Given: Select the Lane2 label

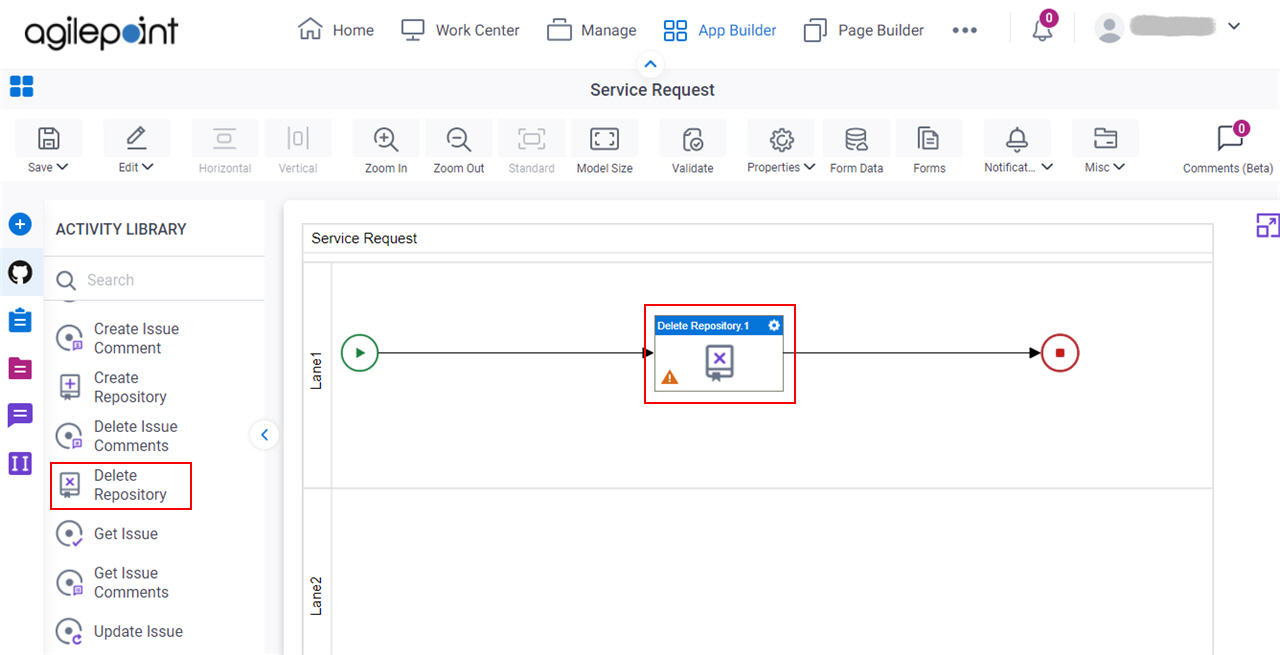Looking at the screenshot, I should [x=316, y=595].
